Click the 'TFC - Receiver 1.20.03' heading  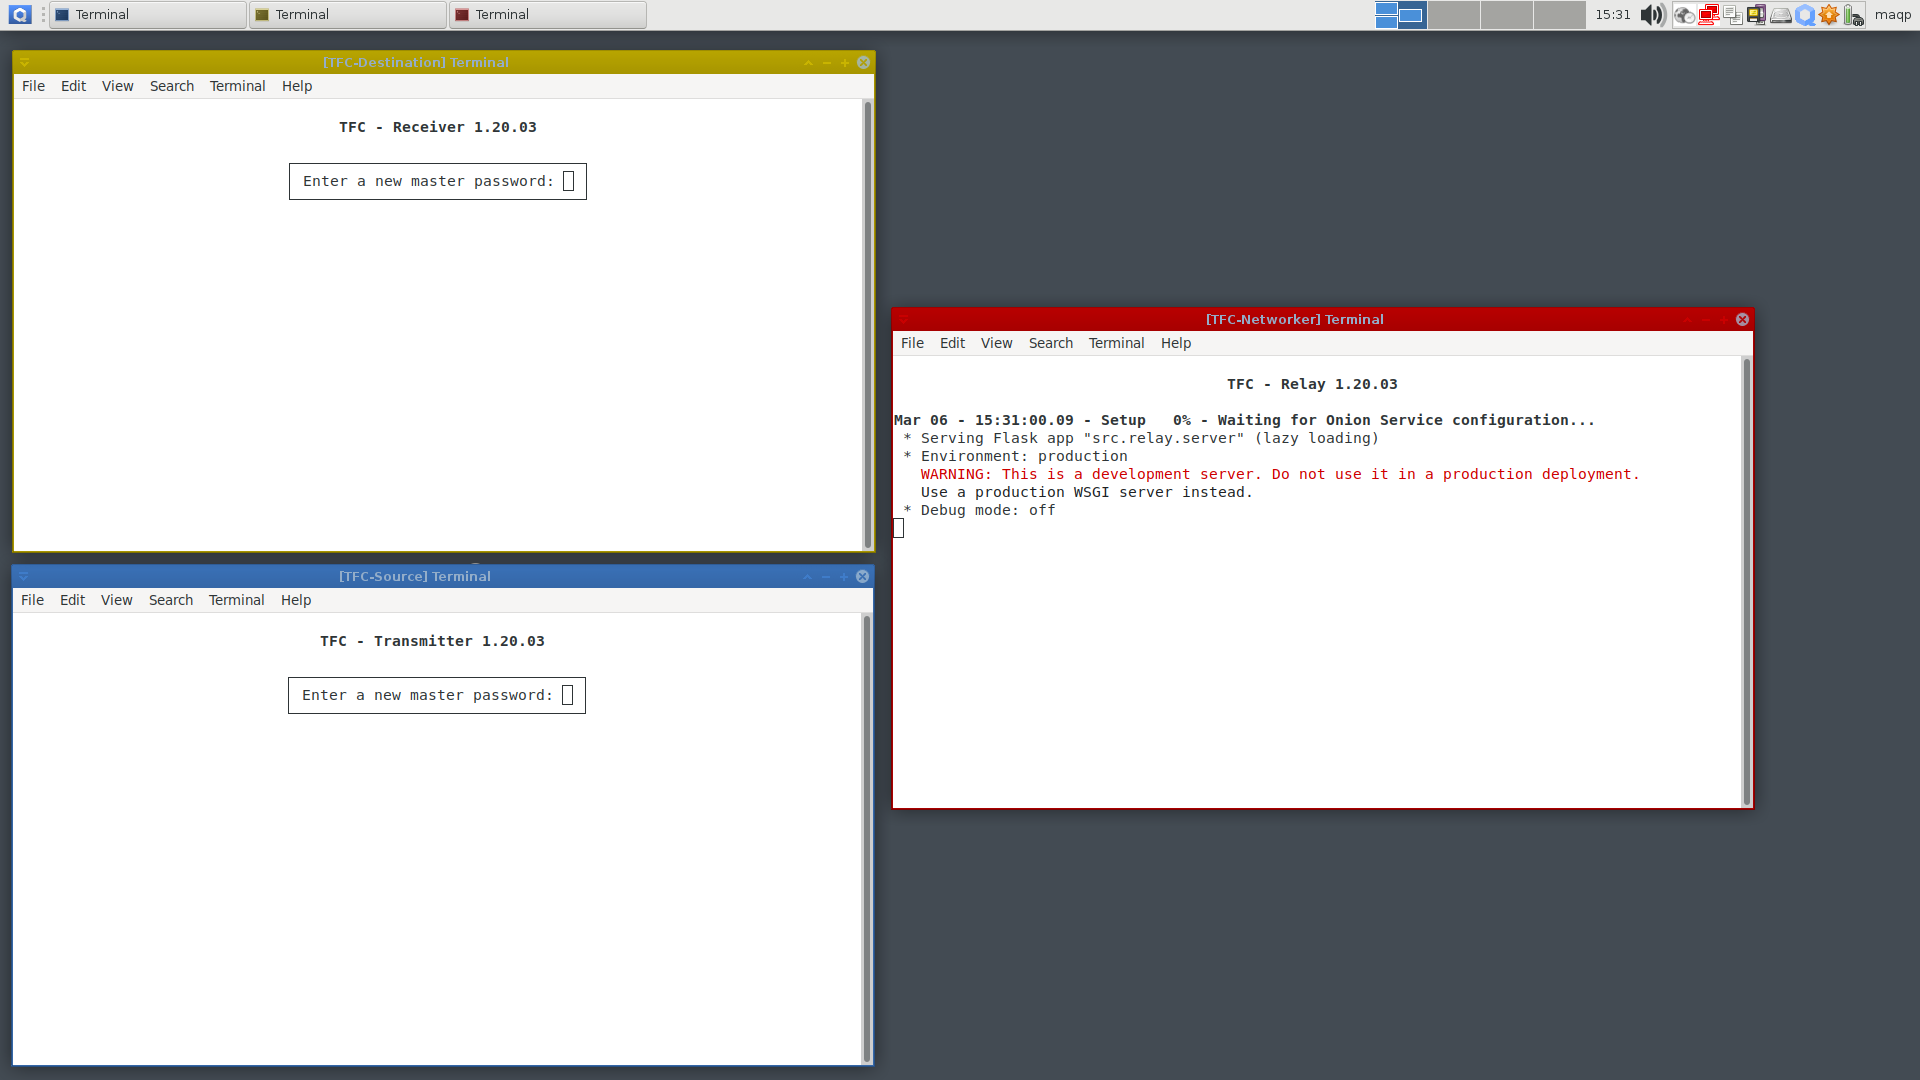(x=438, y=127)
